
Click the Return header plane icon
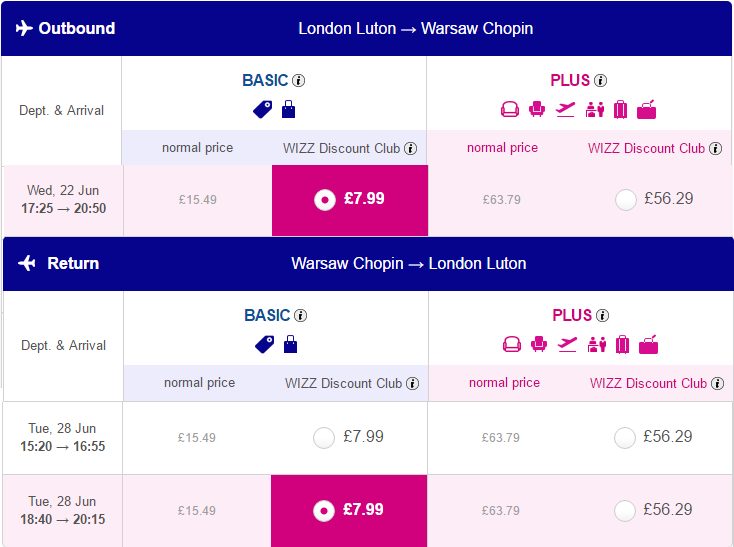[x=27, y=263]
